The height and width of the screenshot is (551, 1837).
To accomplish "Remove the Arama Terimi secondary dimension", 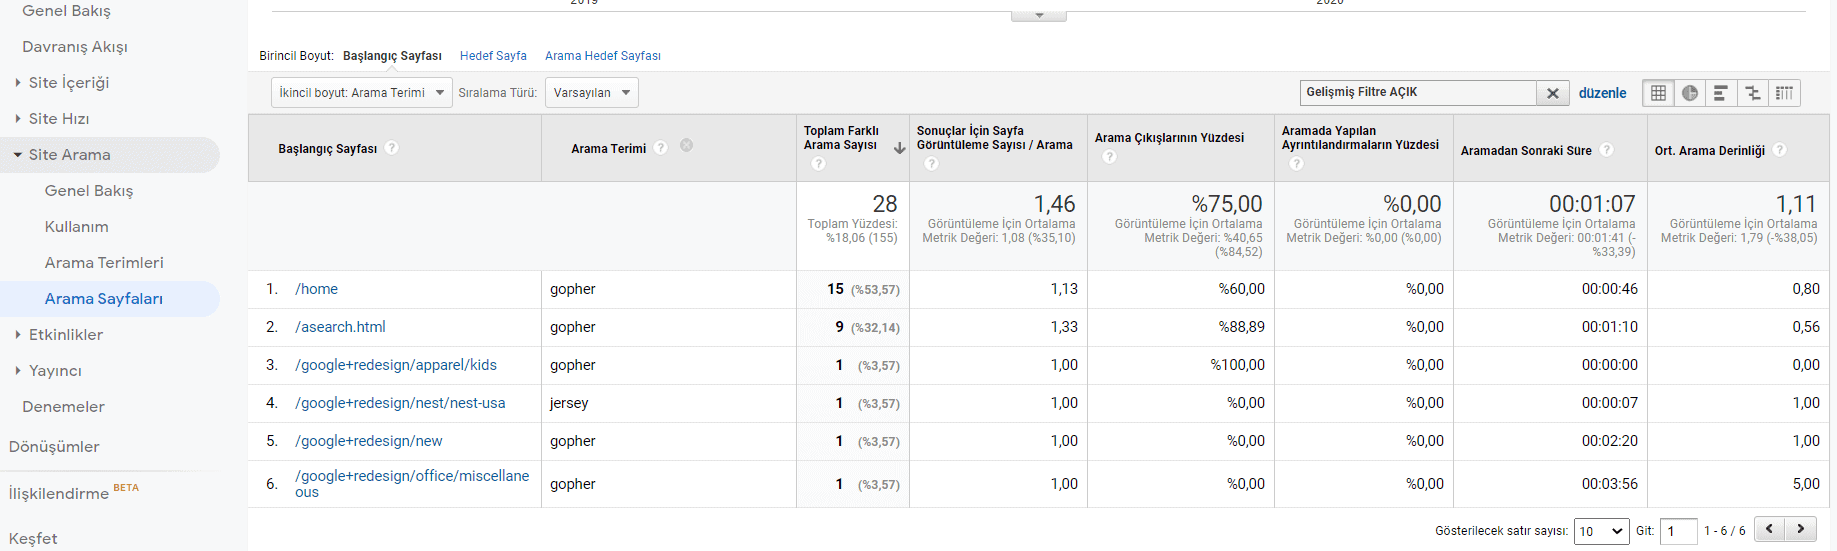I will coord(686,146).
